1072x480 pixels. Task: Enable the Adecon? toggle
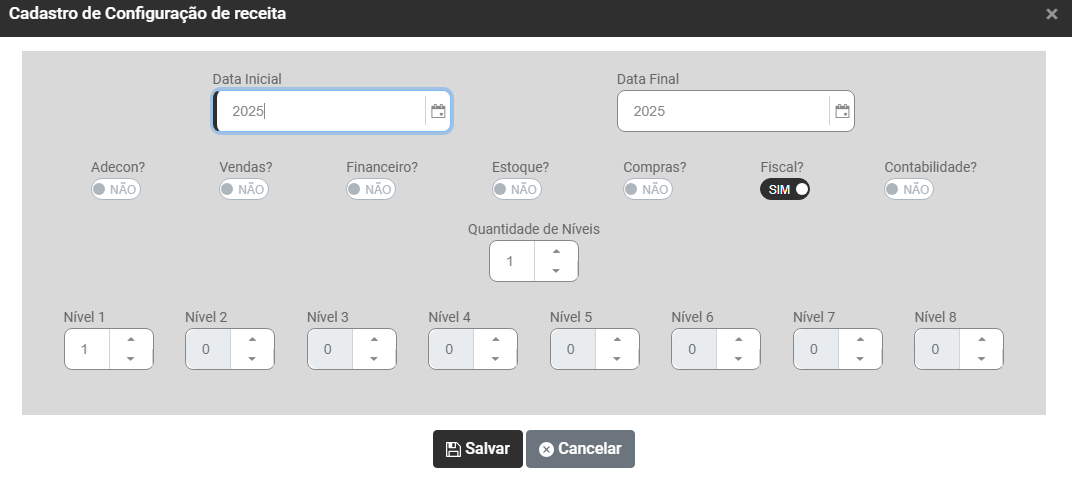pyautogui.click(x=116, y=189)
